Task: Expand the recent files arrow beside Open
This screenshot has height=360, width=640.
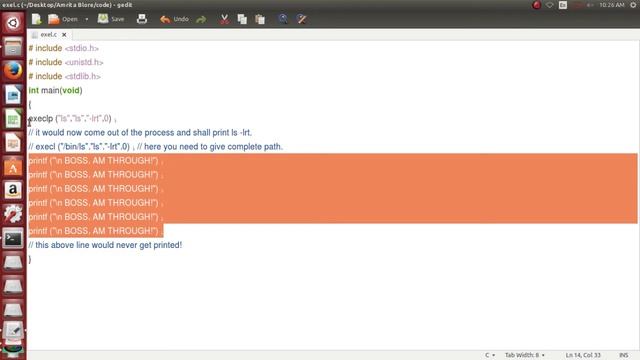Action: 87,19
